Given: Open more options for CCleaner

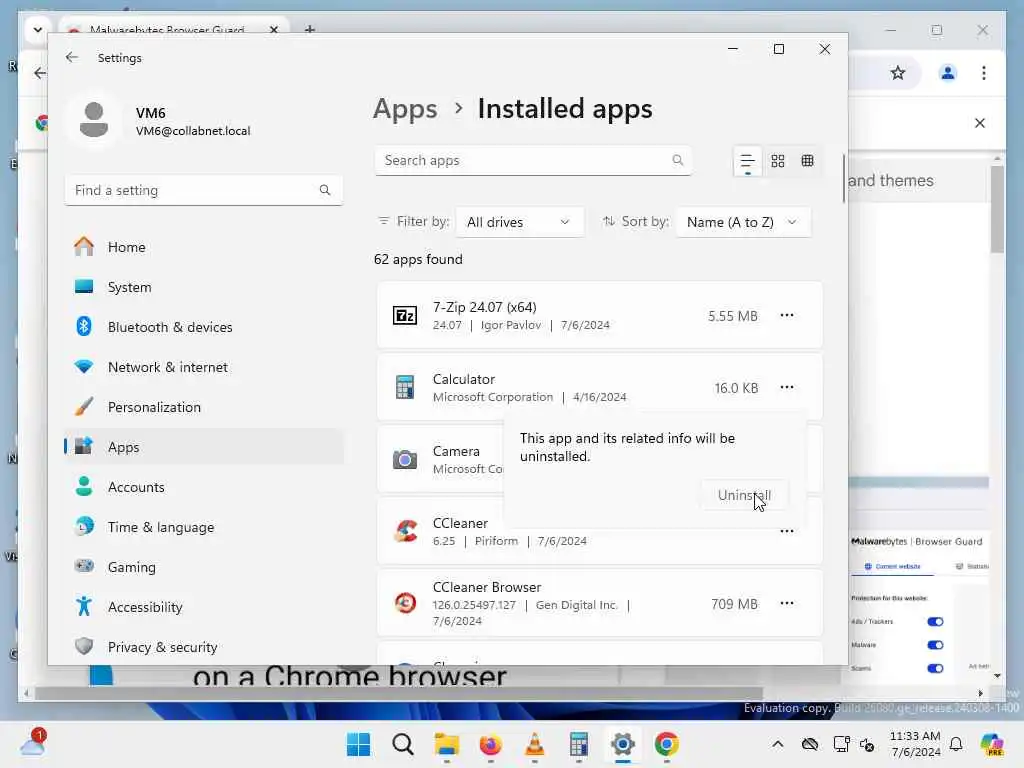Looking at the screenshot, I should [787, 532].
